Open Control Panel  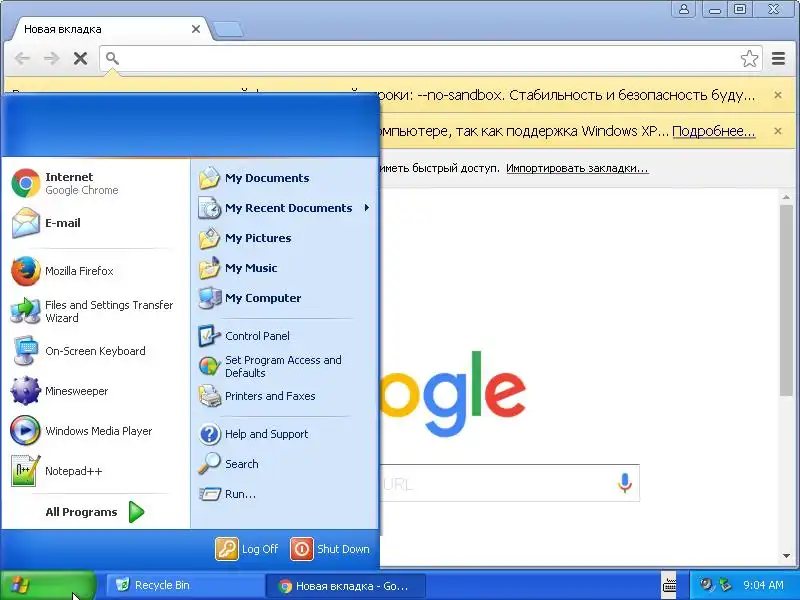[284, 336]
